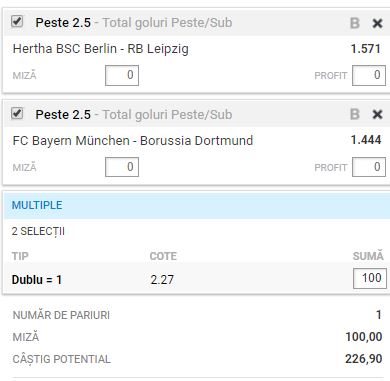Click the B banker icon for Bayern bet
390x381 pixels.
[355, 114]
